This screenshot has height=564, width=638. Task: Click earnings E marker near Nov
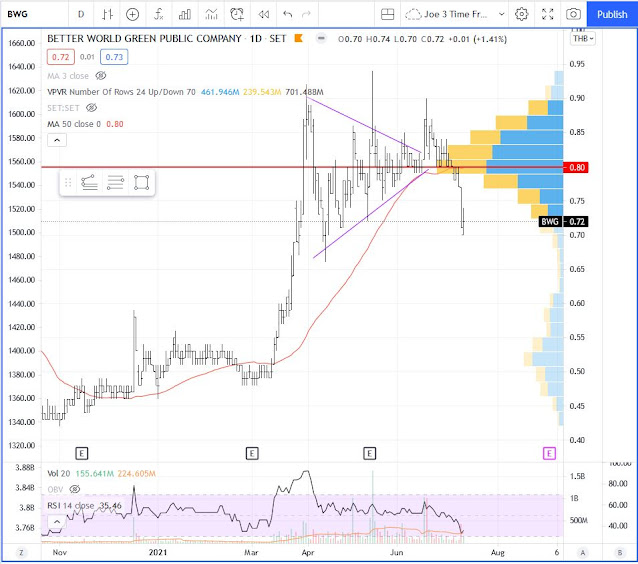(82, 453)
